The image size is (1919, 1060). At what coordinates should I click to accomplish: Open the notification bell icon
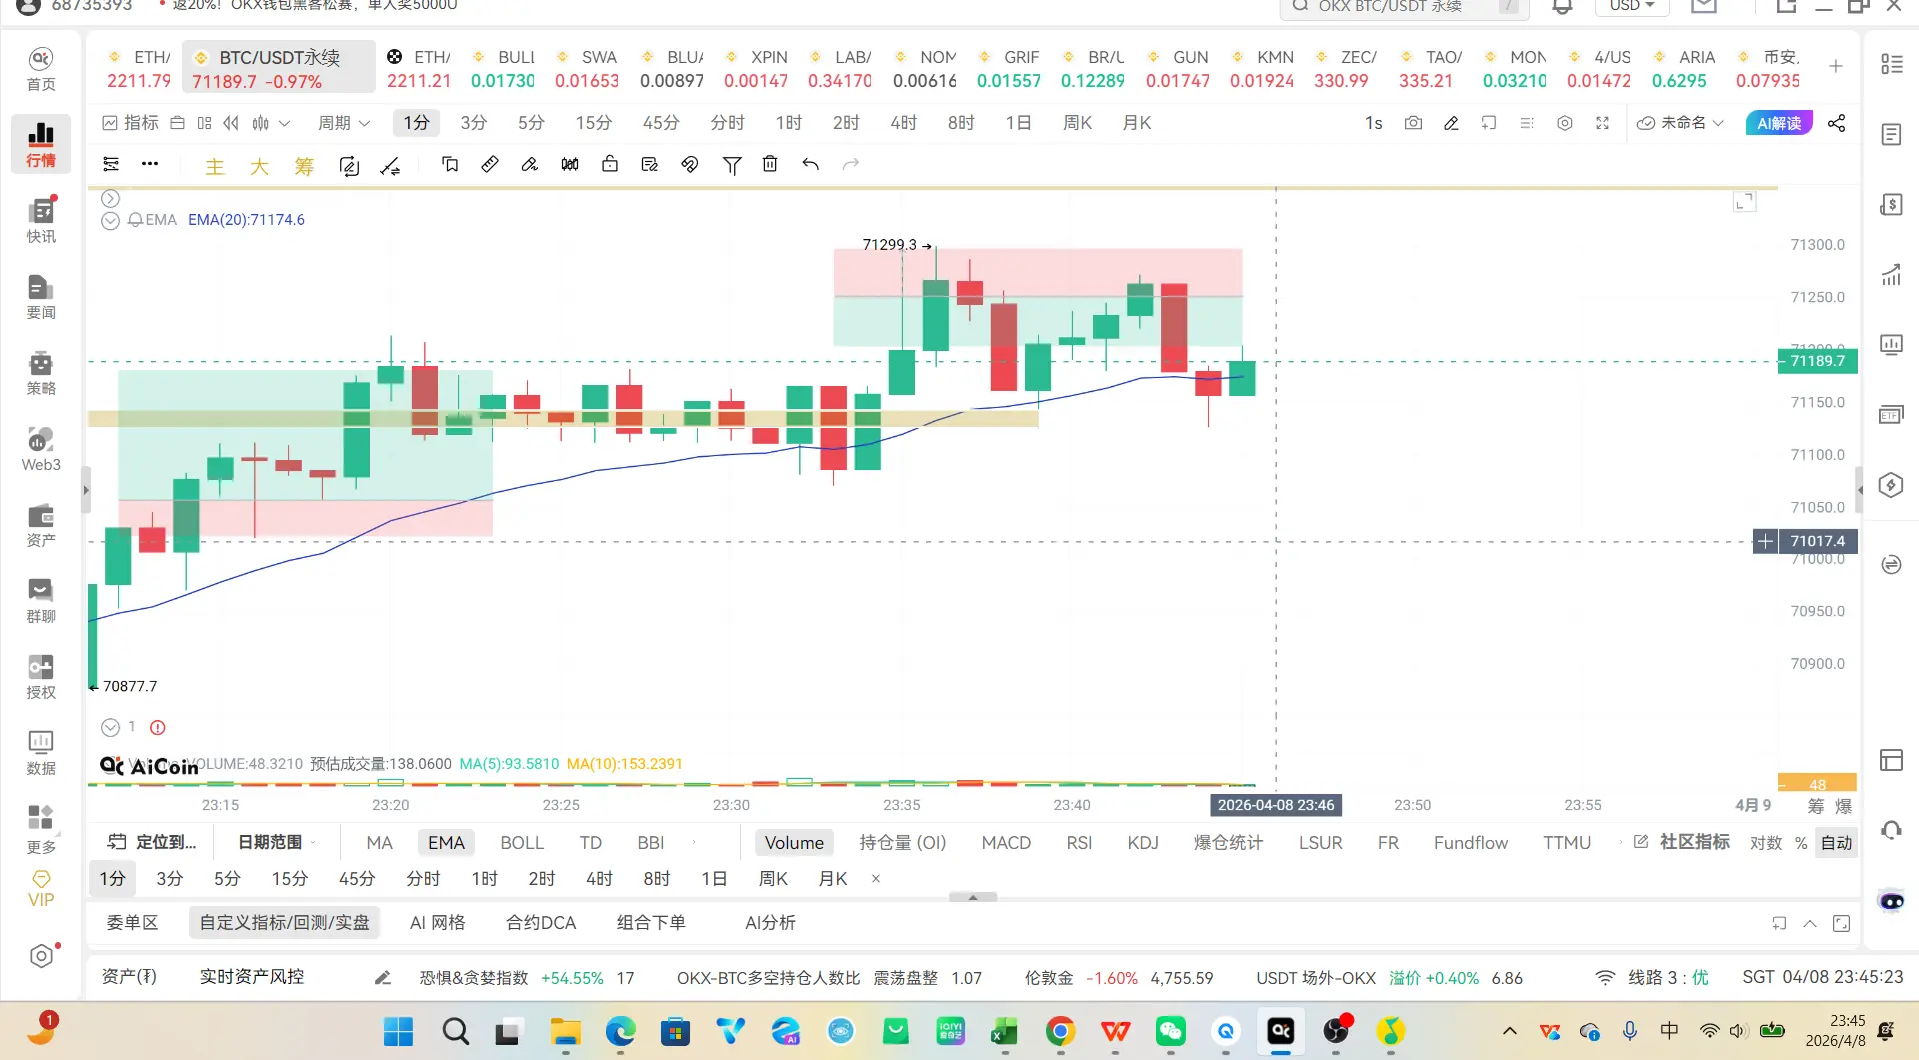pos(1562,6)
